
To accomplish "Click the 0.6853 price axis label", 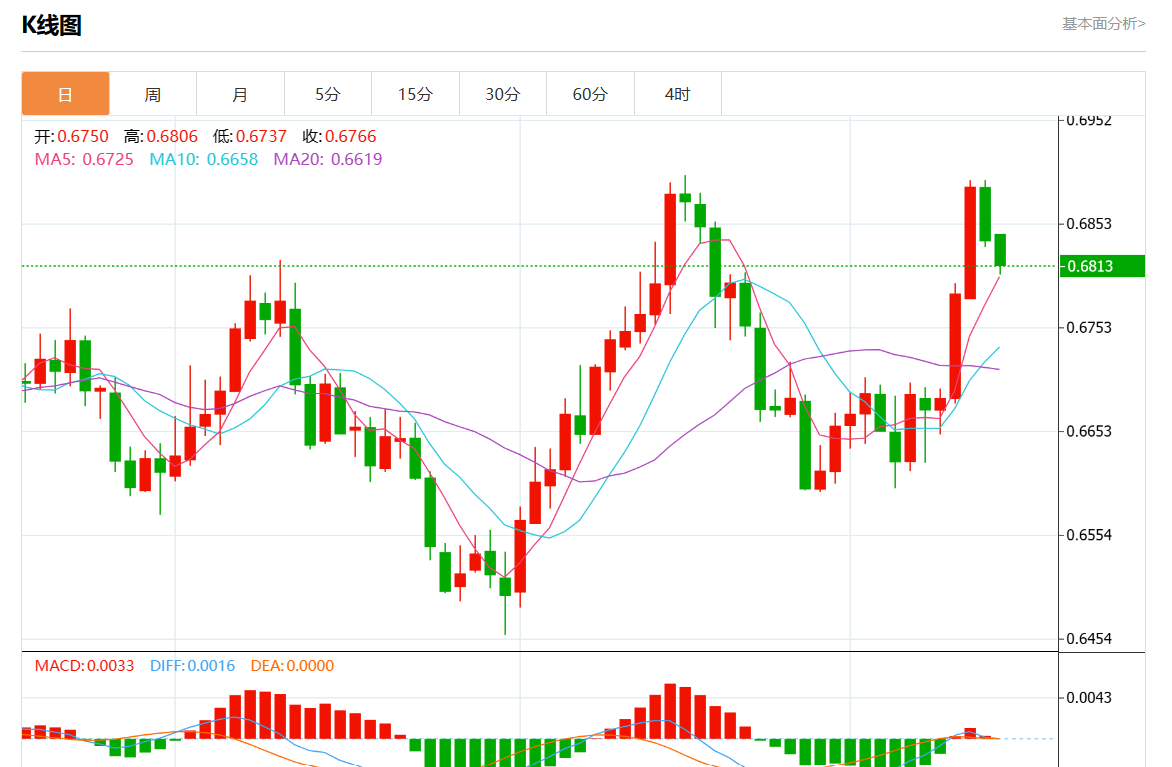I will (1089, 224).
